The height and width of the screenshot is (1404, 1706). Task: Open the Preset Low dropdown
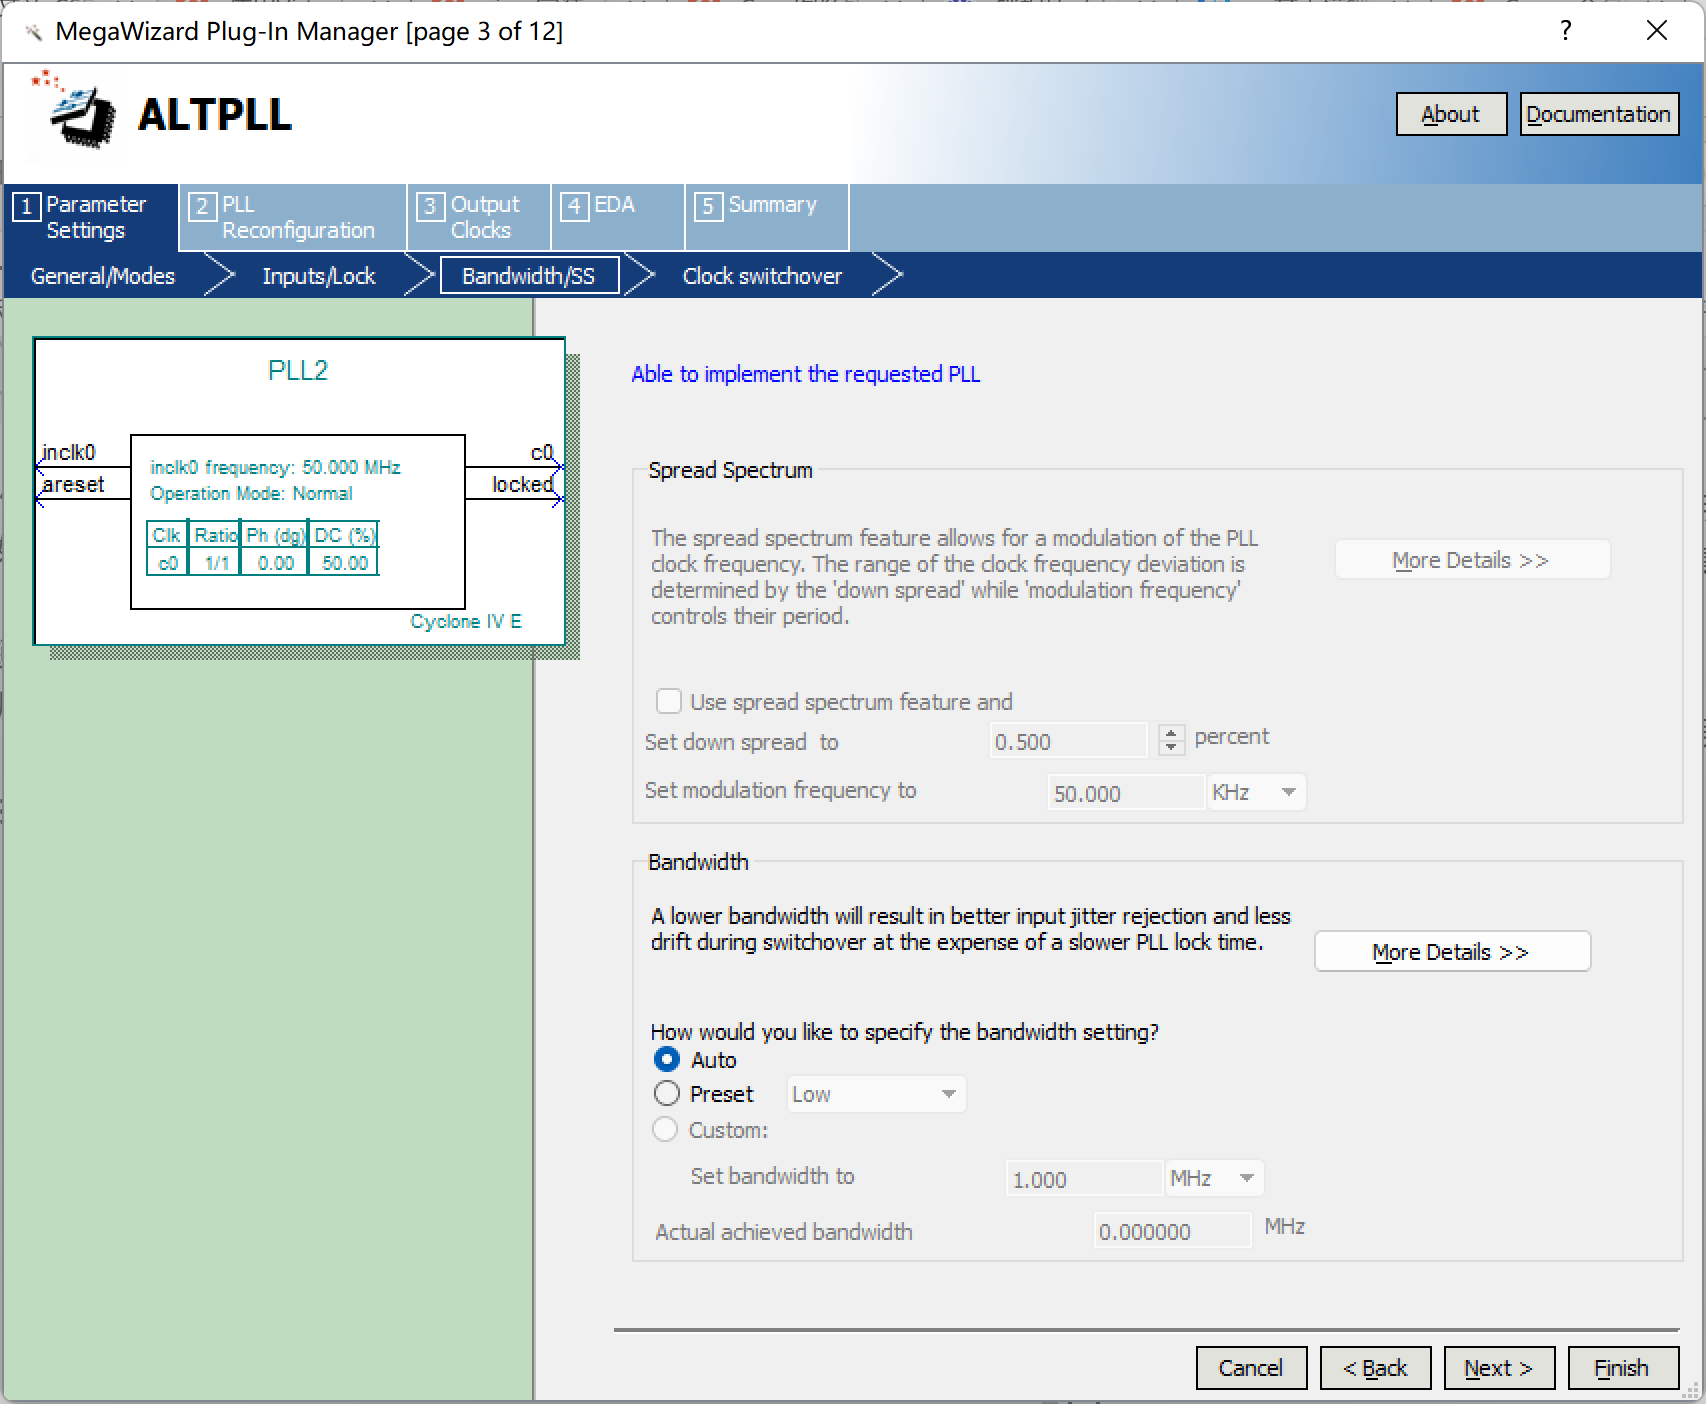pos(876,1094)
